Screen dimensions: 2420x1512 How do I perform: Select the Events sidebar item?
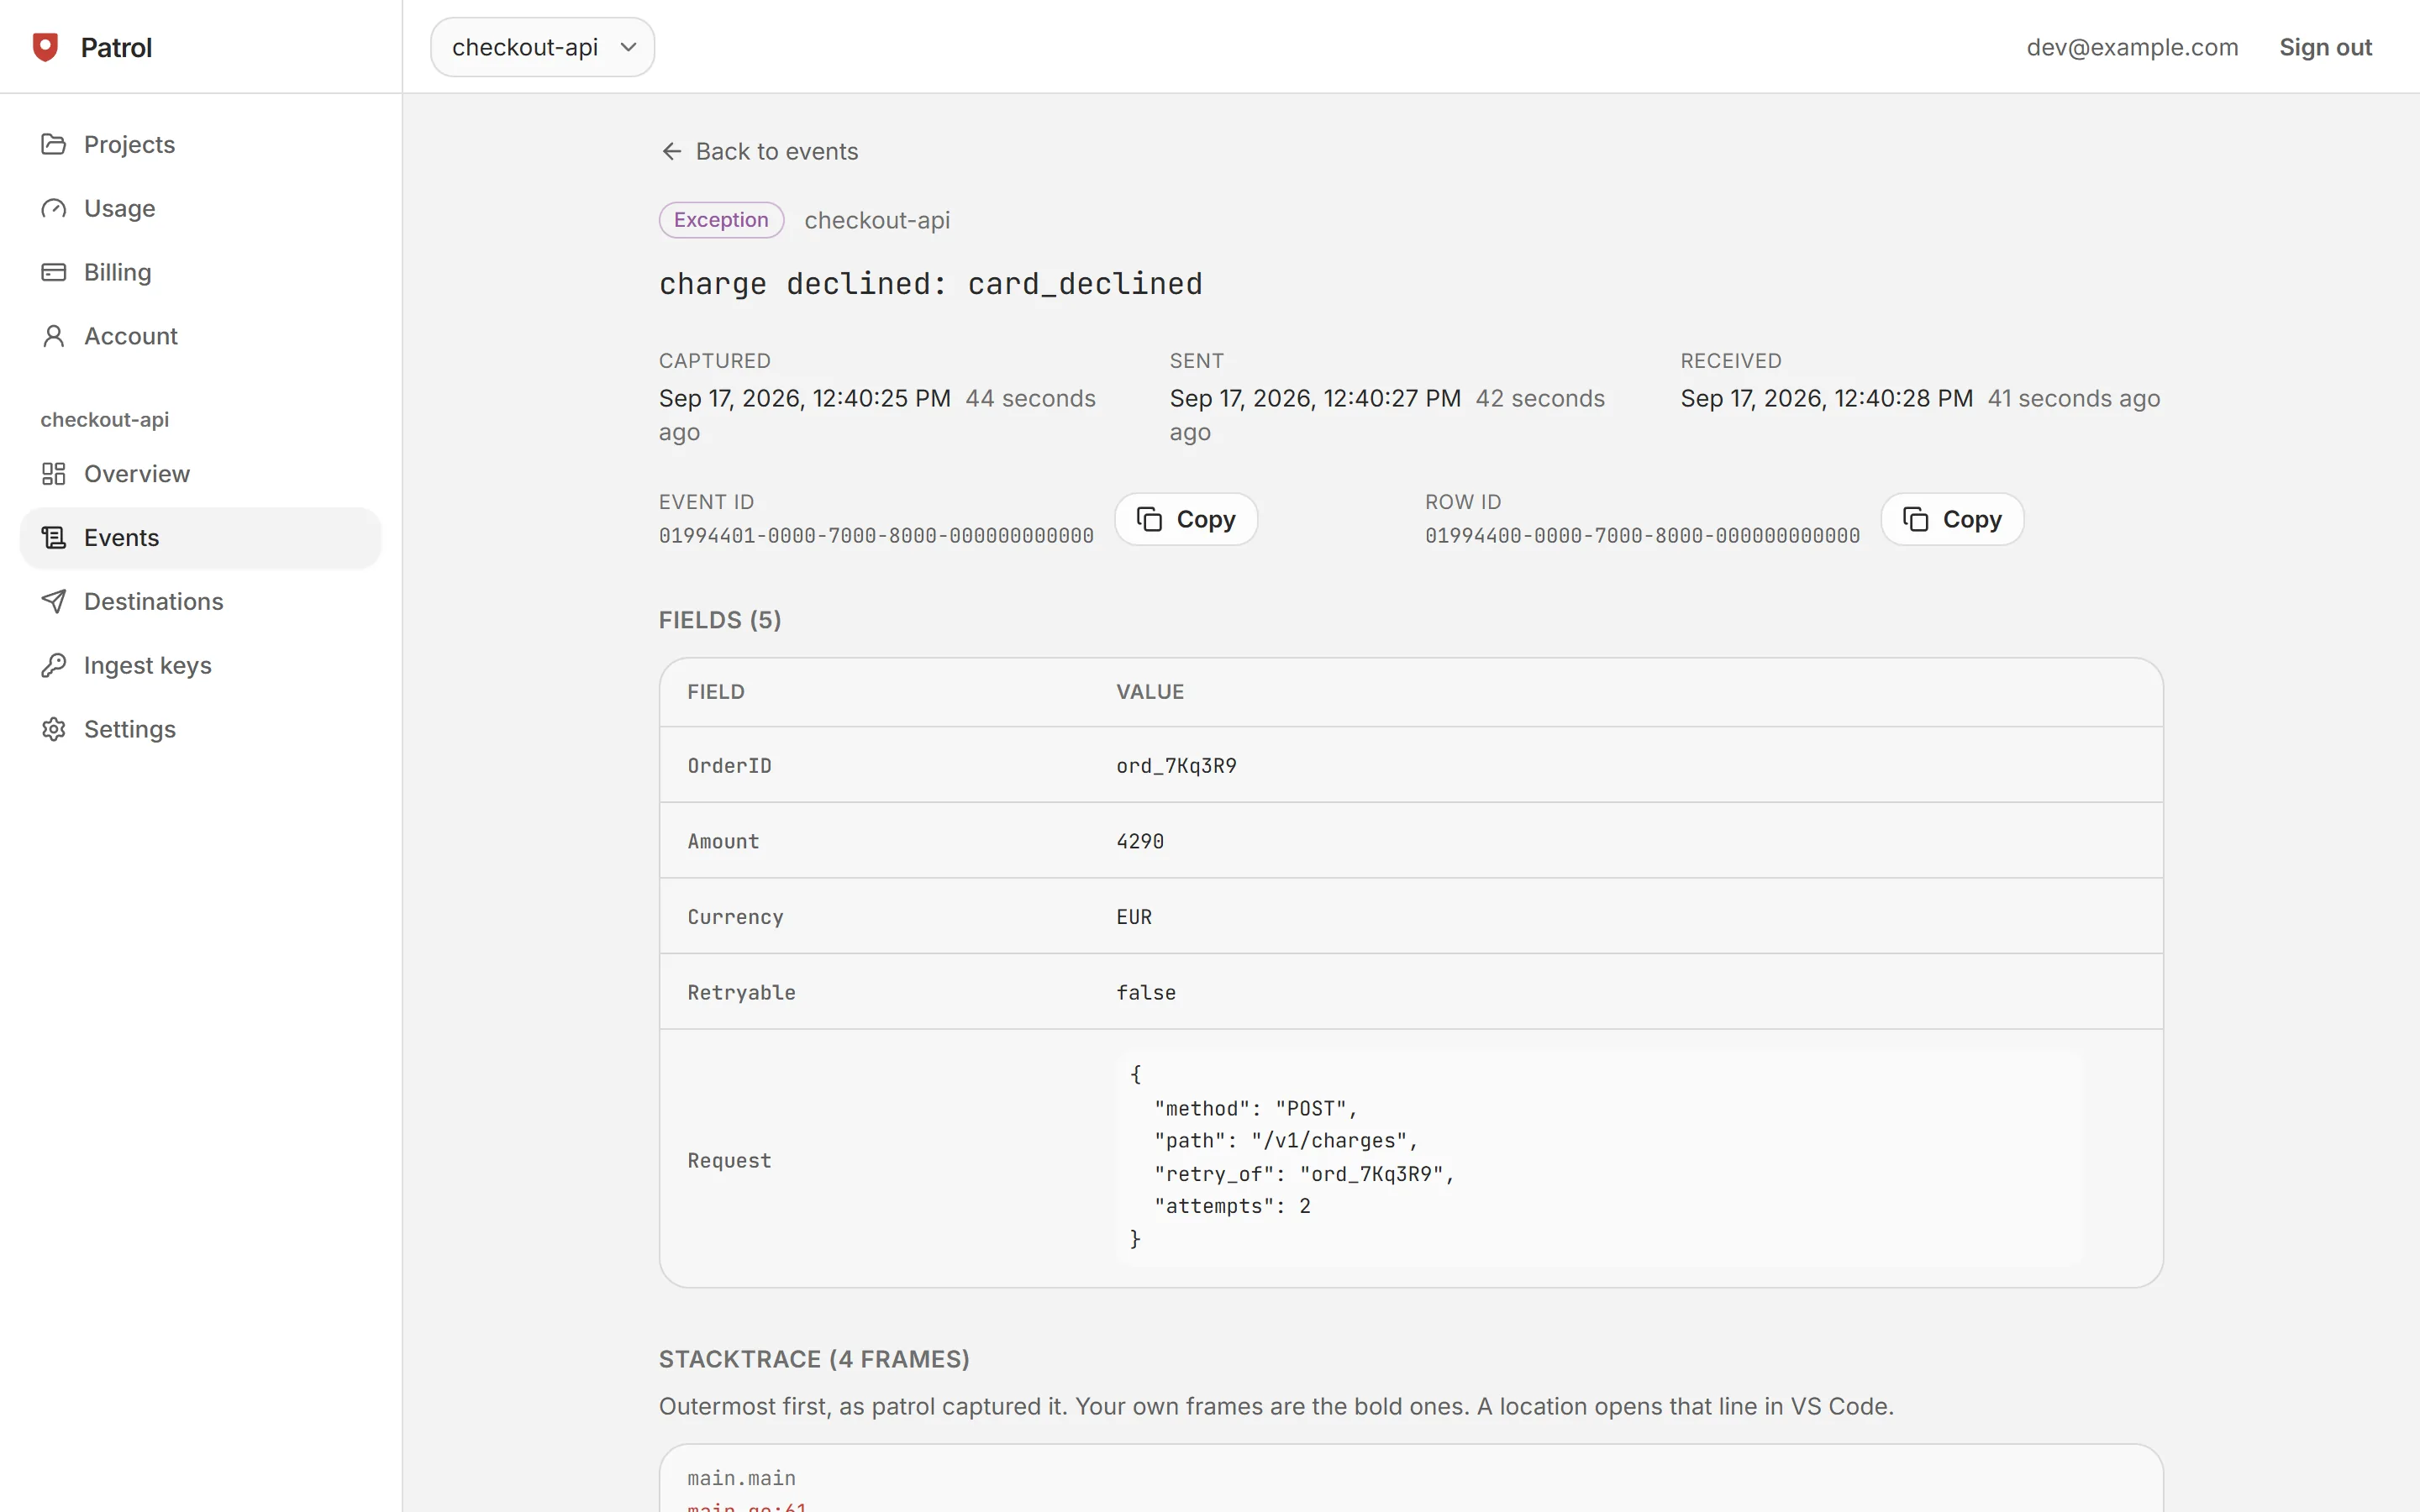point(200,538)
